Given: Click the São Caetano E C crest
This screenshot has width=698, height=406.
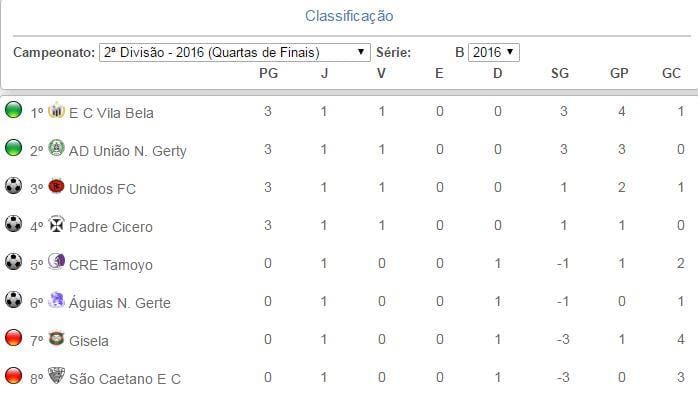Looking at the screenshot, I should [x=56, y=378].
